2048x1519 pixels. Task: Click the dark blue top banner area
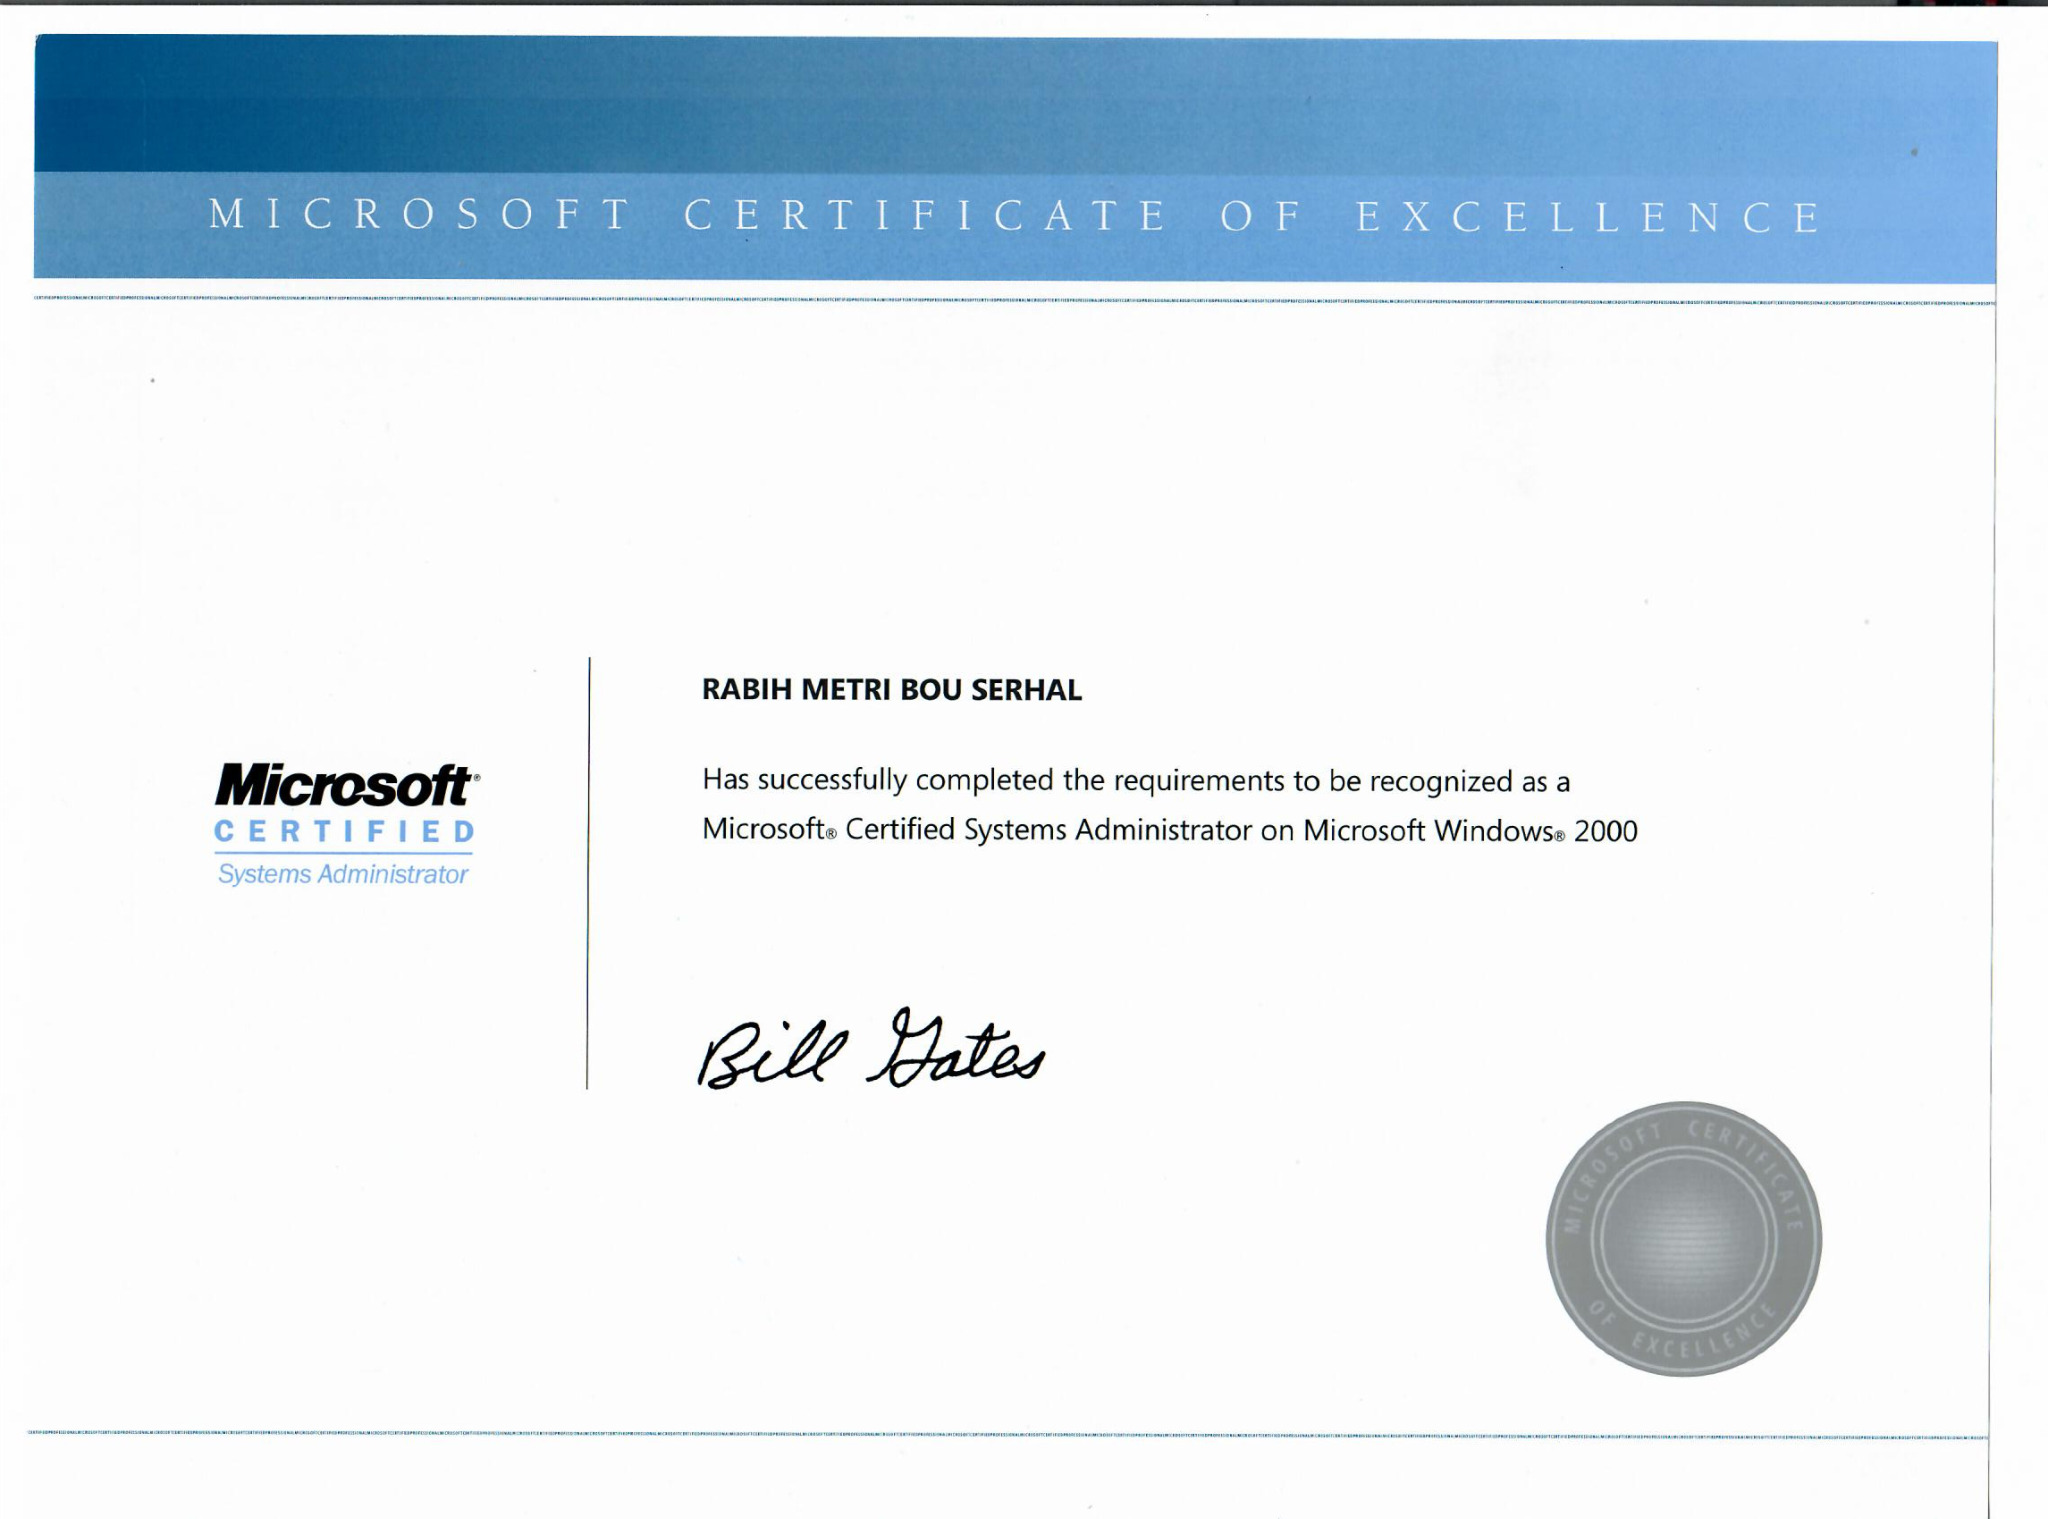pos(1015,105)
